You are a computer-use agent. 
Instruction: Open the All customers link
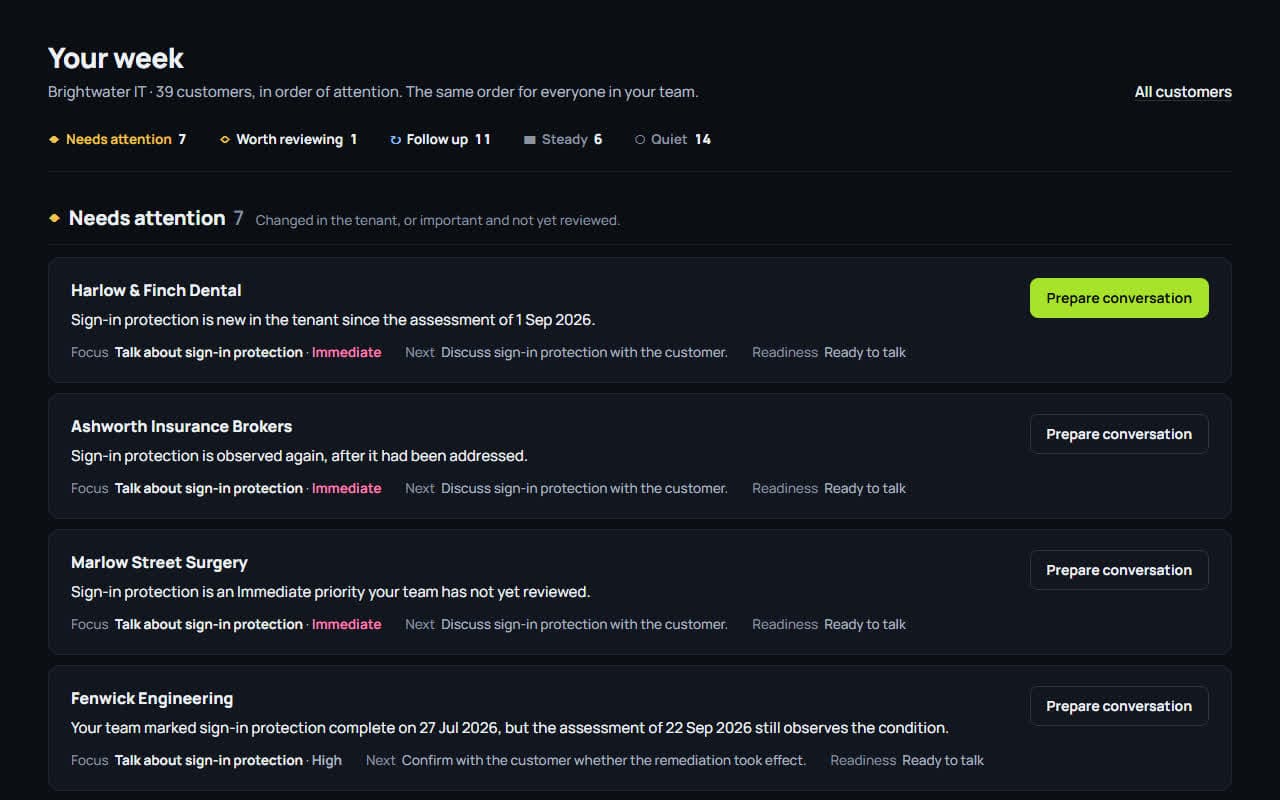pyautogui.click(x=1183, y=92)
